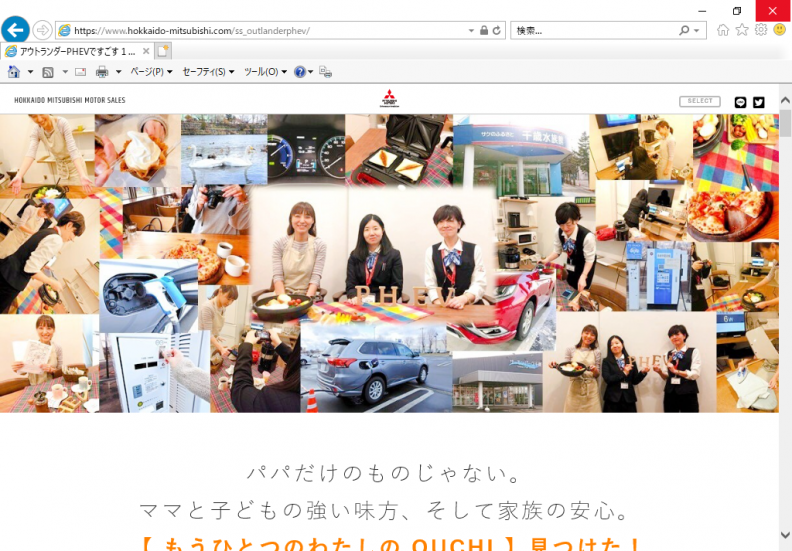Image resolution: width=792 pixels, height=551 pixels.
Task: Expand the Home button dropdown arrow
Action: point(30,72)
